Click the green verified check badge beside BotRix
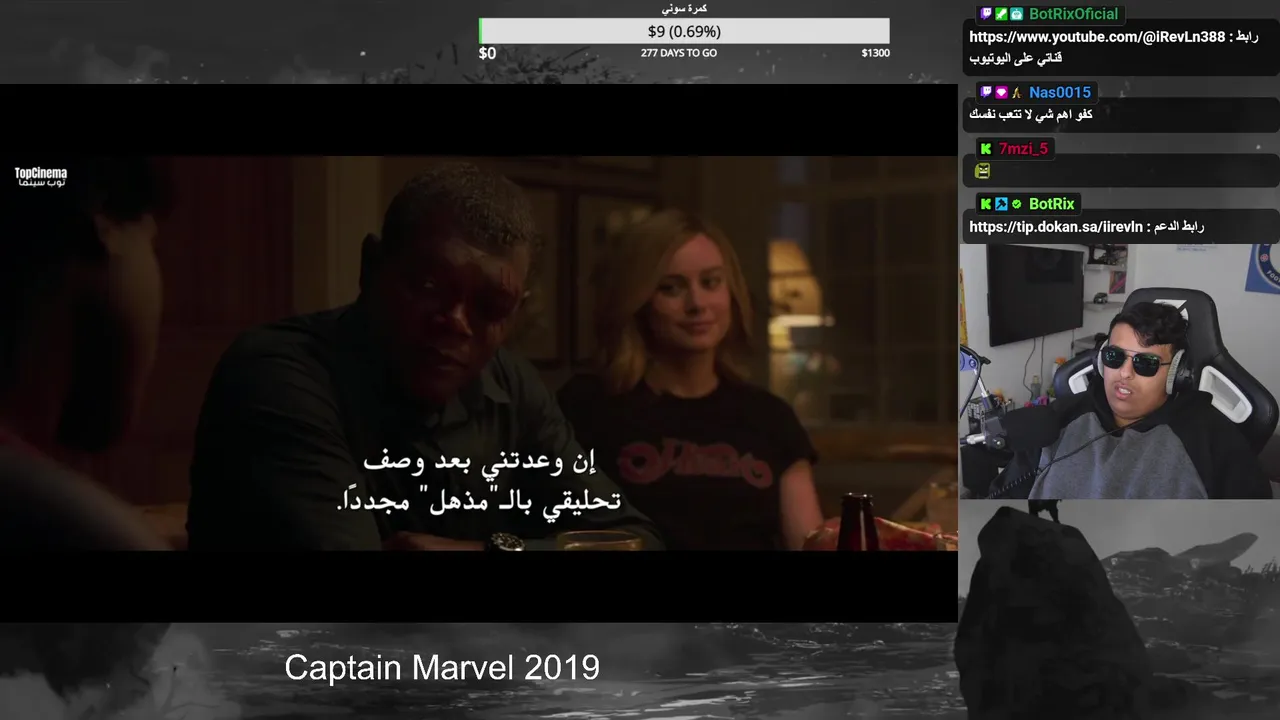This screenshot has width=1280, height=720. point(1016,204)
